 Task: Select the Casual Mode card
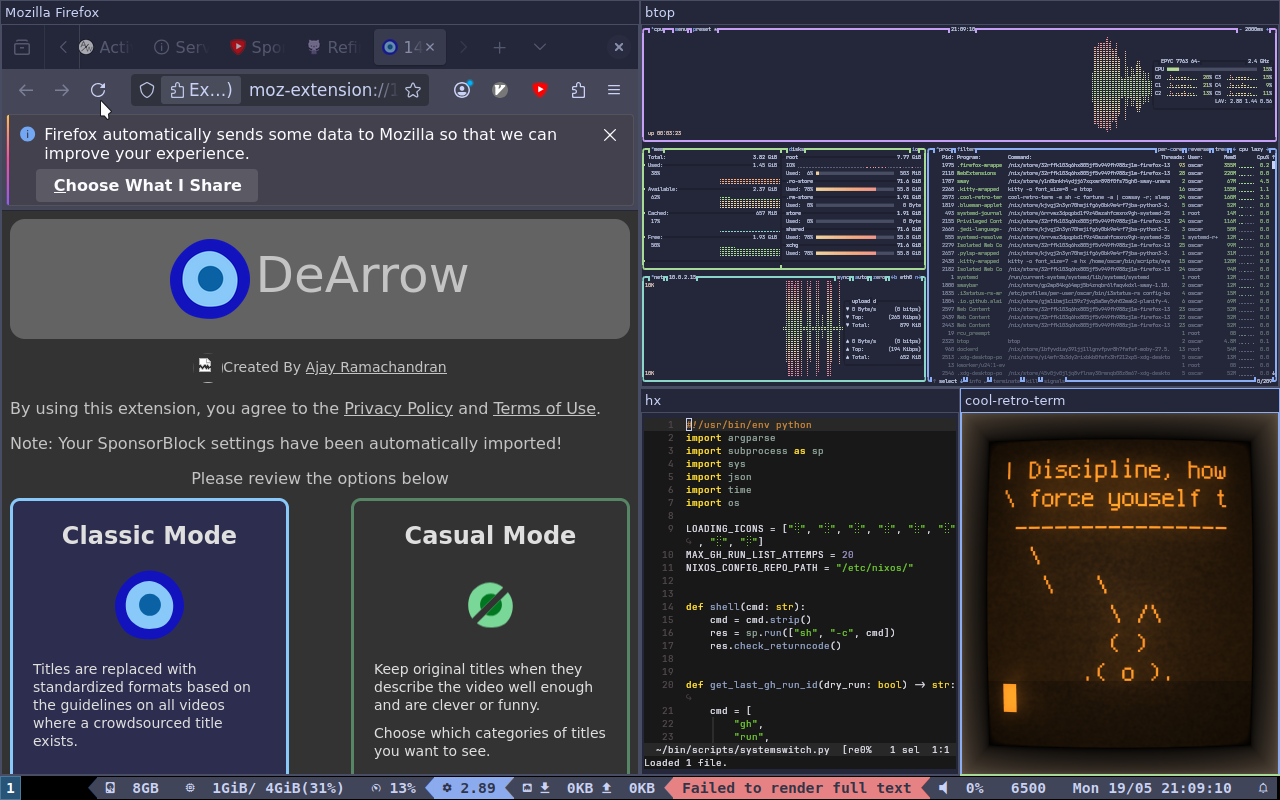coord(490,637)
